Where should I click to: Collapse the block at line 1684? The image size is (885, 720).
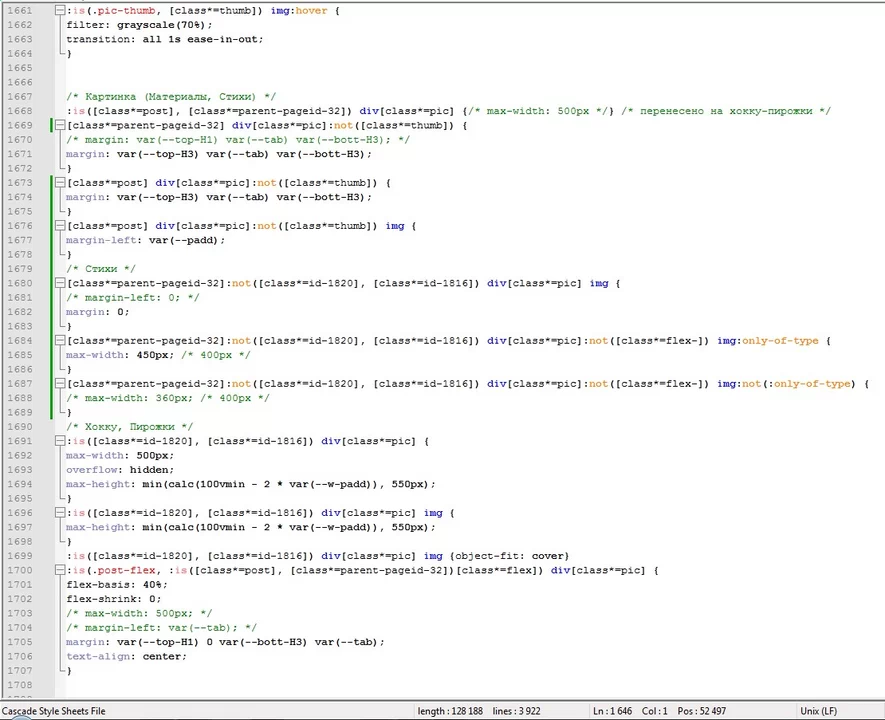(60, 341)
